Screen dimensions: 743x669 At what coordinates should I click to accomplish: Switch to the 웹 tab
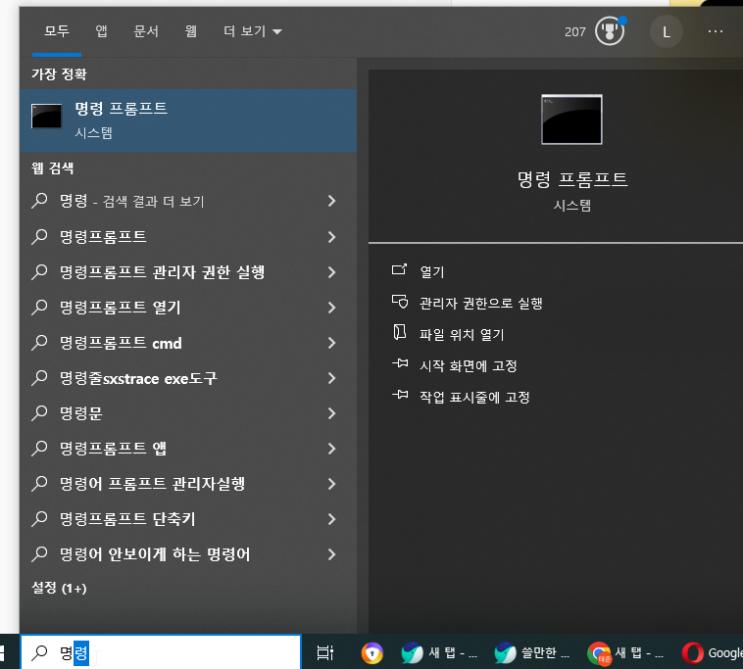(x=190, y=32)
